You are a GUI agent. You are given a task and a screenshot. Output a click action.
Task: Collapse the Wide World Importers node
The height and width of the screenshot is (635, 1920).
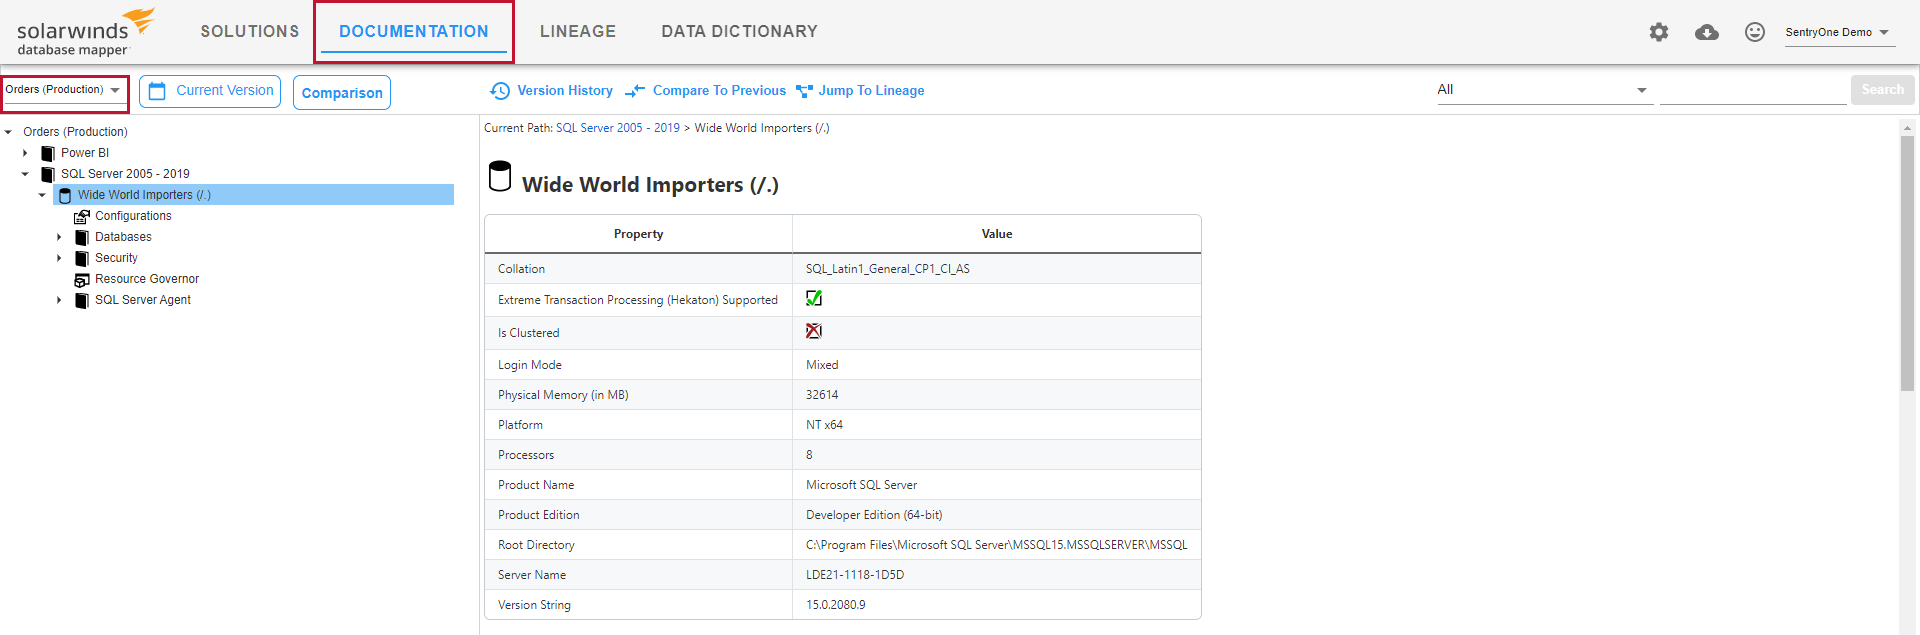(42, 195)
